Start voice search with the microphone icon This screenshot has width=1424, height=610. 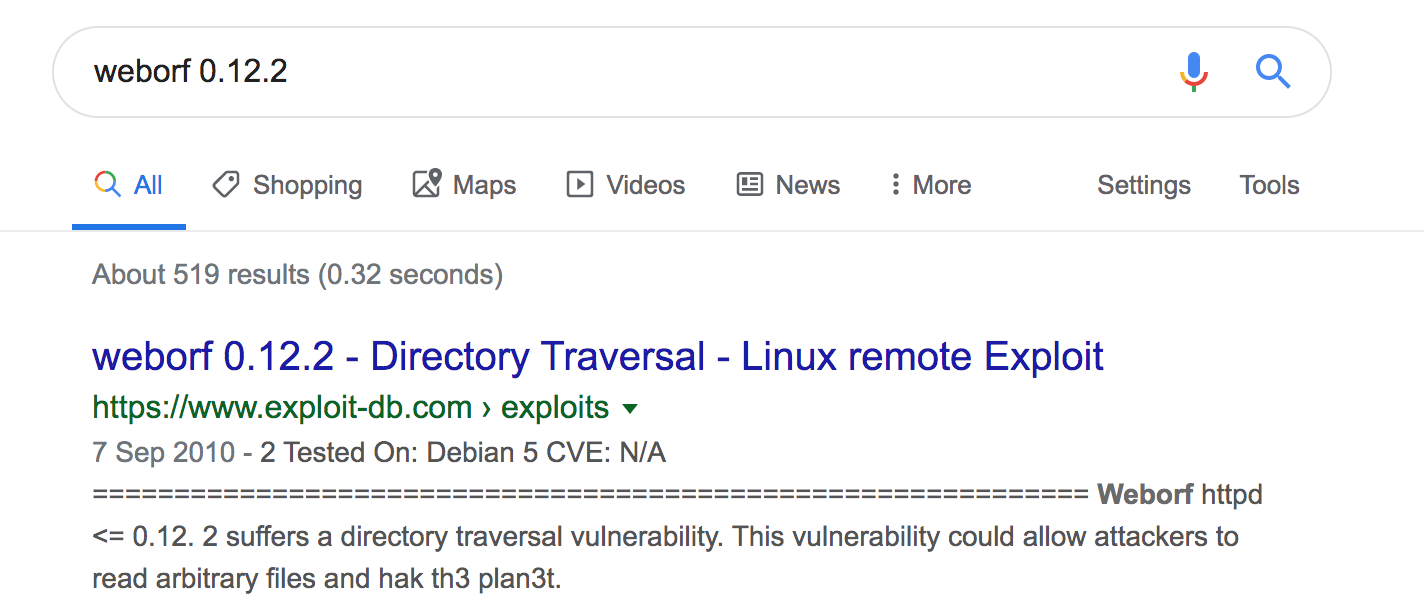point(1194,72)
